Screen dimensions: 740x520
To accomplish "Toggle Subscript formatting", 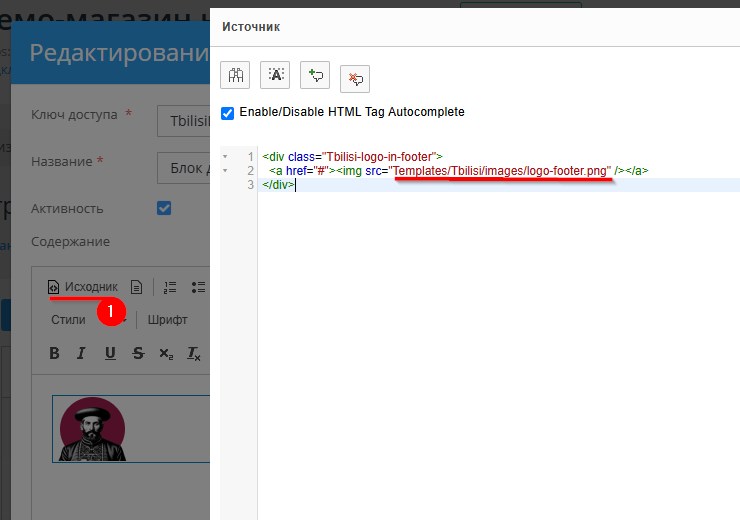I will (166, 353).
